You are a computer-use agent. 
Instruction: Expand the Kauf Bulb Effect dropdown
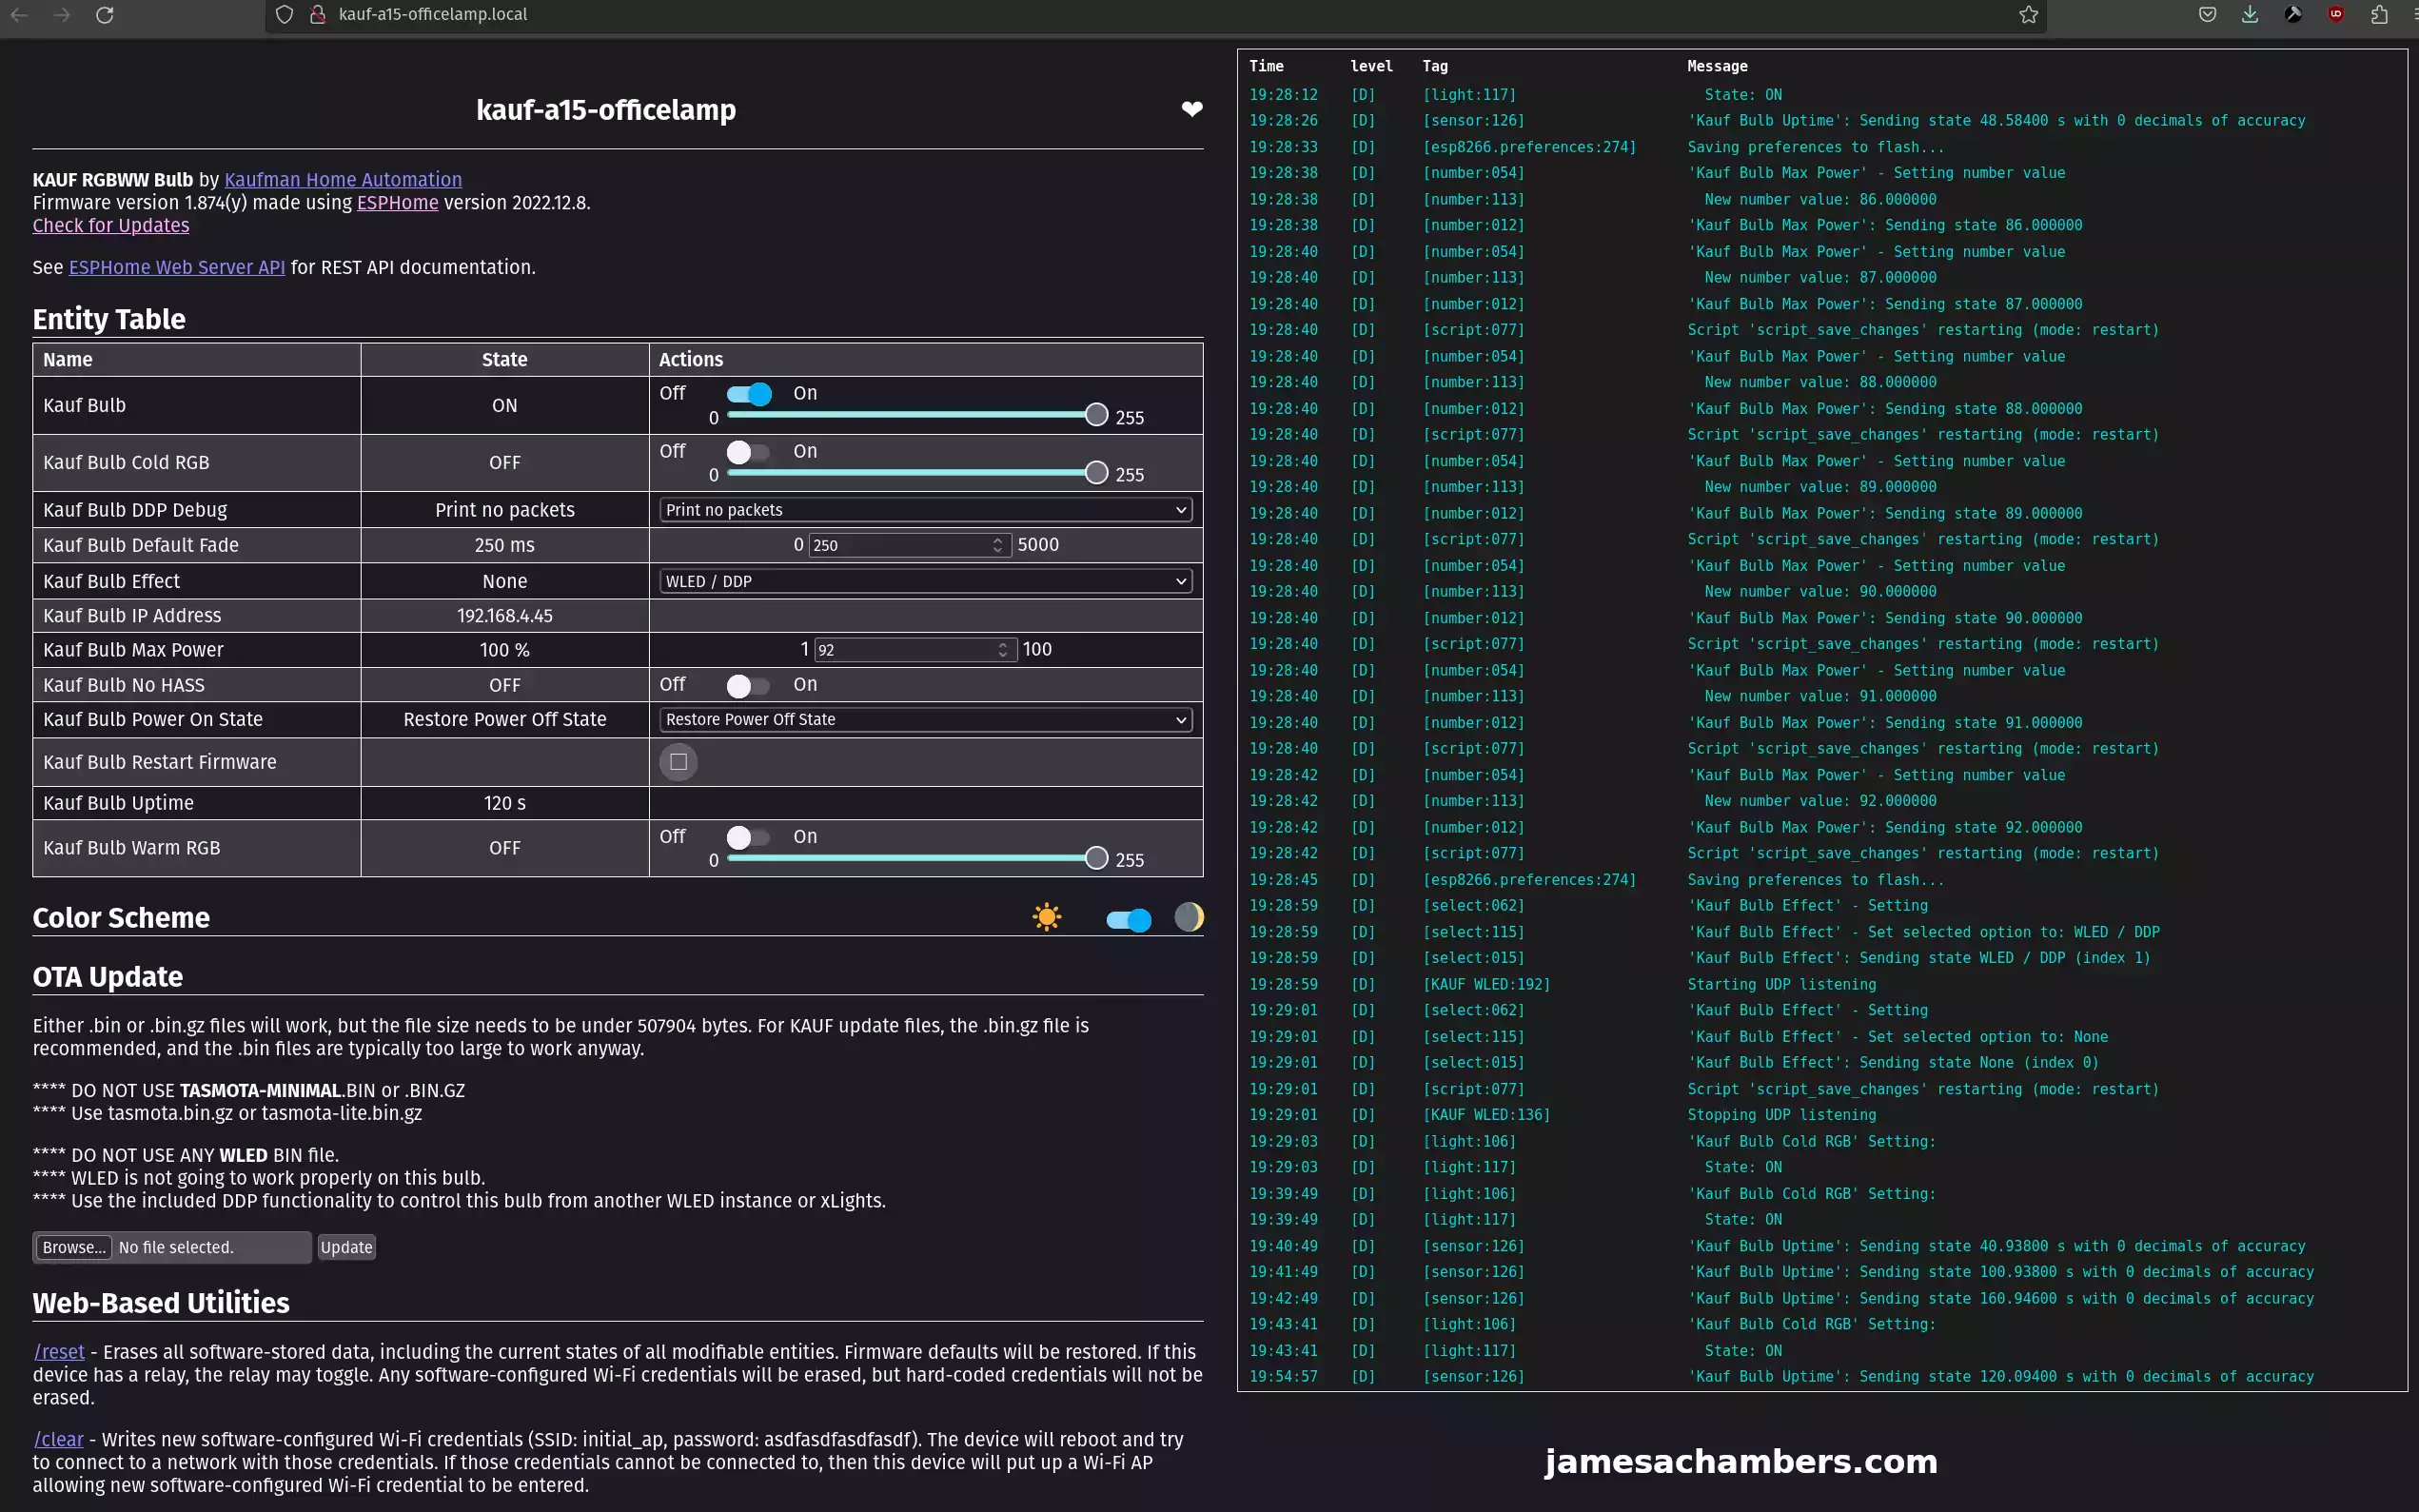pos(925,580)
